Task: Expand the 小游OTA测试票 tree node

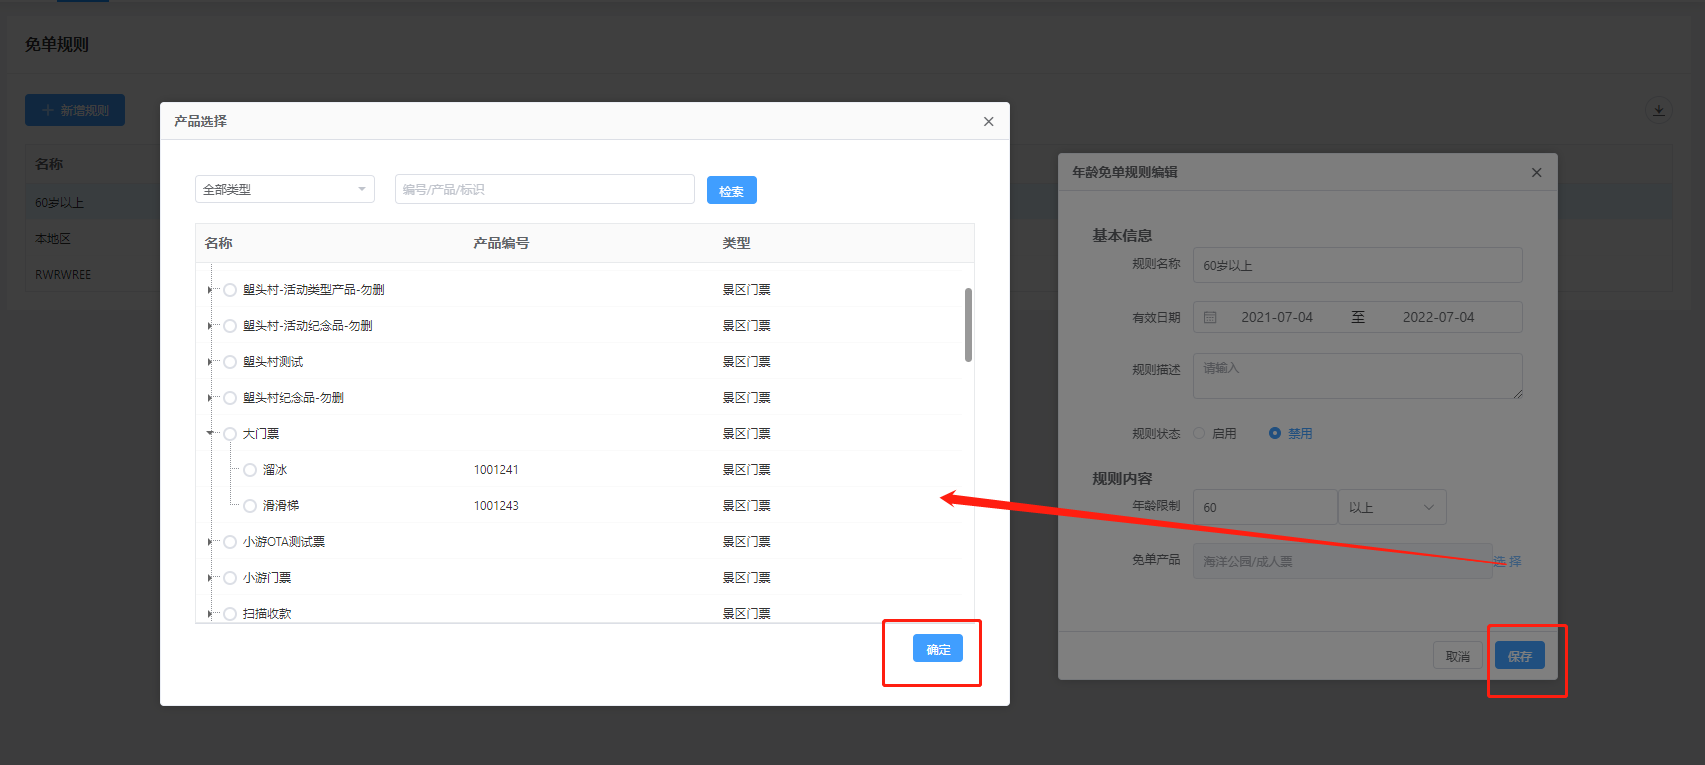Action: coord(210,542)
